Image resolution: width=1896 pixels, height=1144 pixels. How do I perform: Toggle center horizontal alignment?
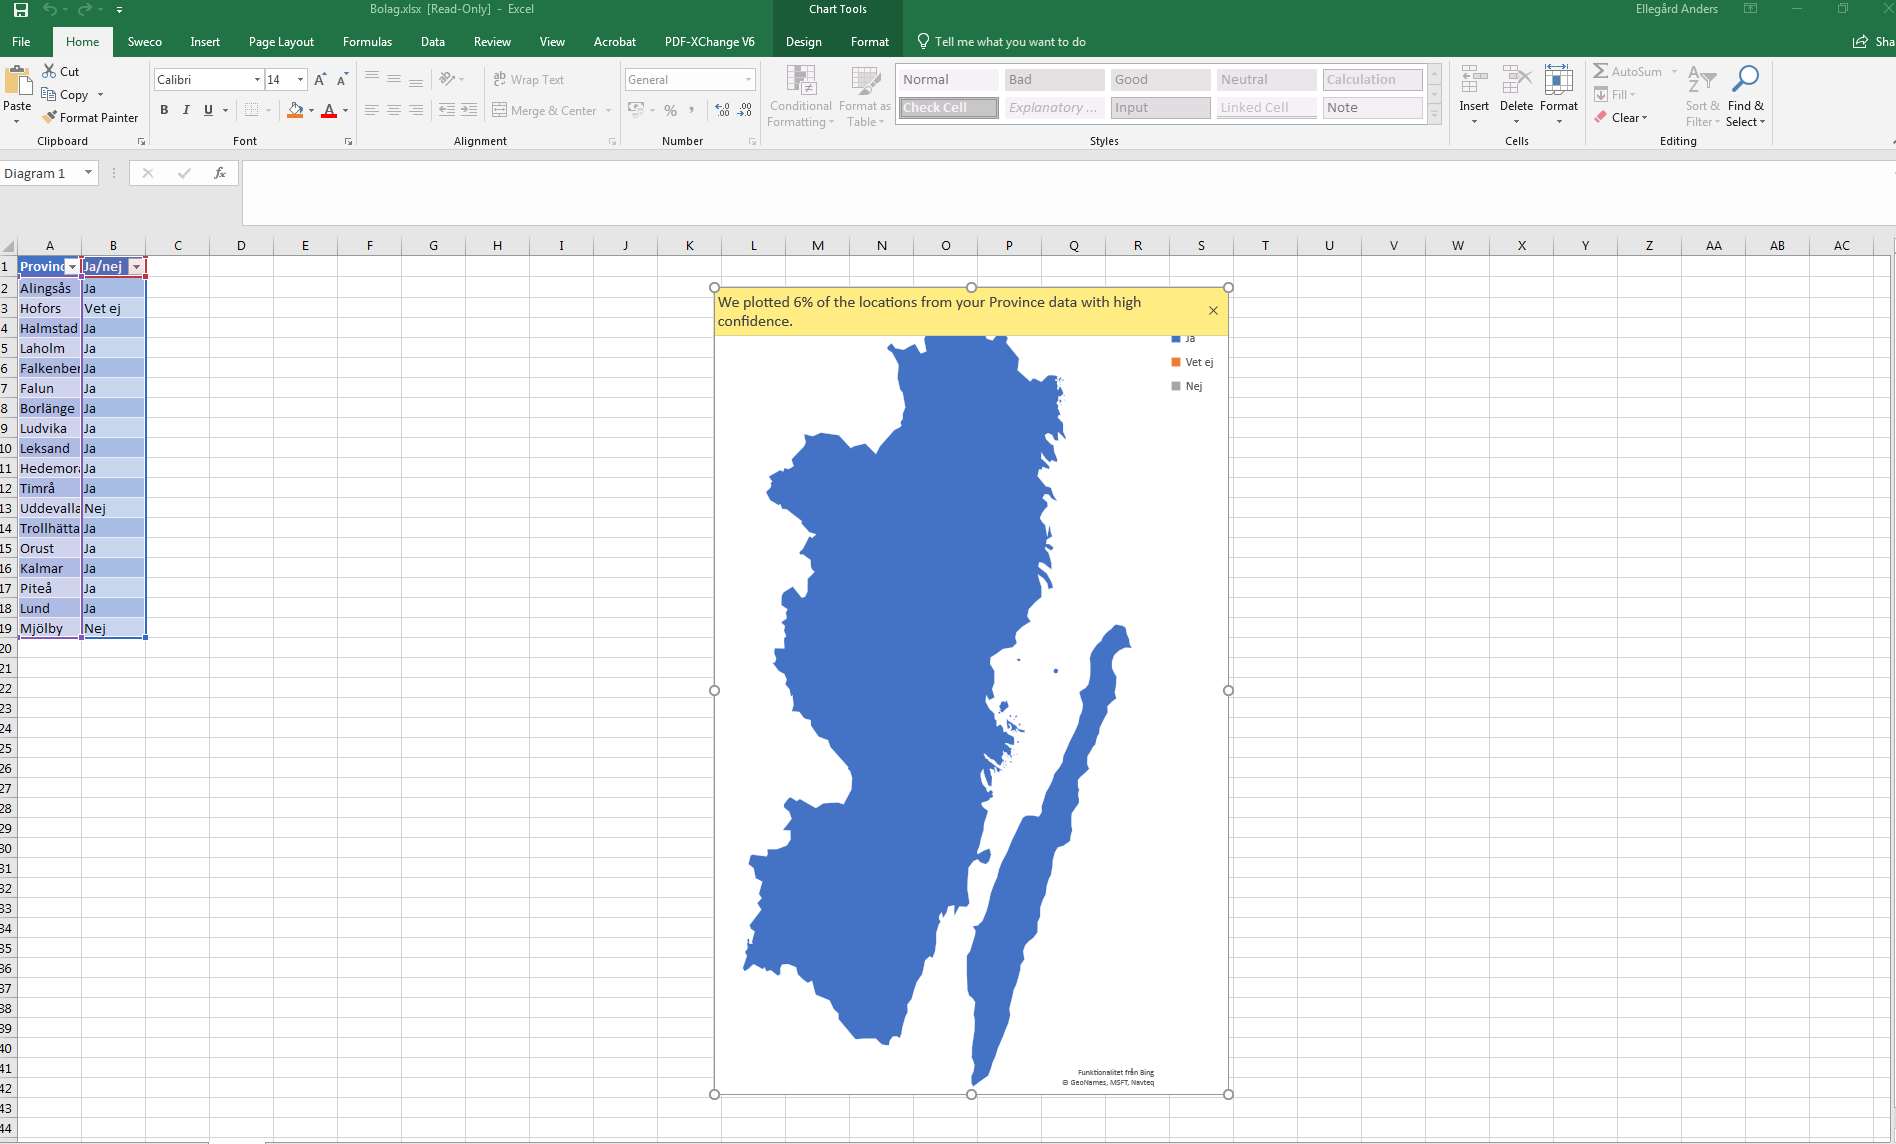(x=394, y=110)
